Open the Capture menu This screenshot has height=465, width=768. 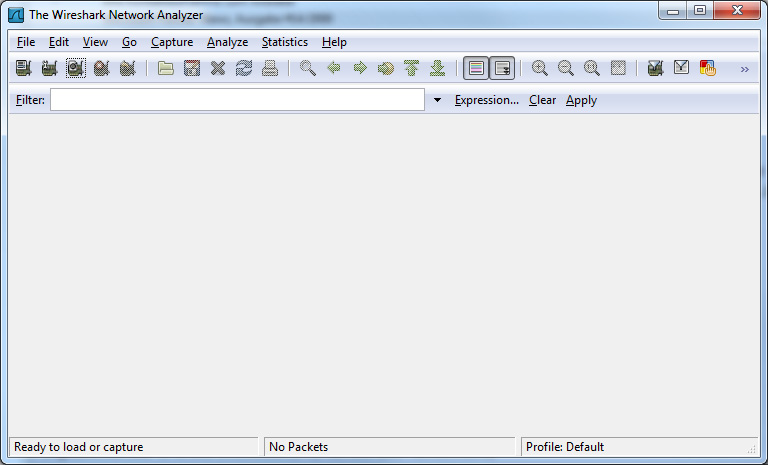(172, 42)
